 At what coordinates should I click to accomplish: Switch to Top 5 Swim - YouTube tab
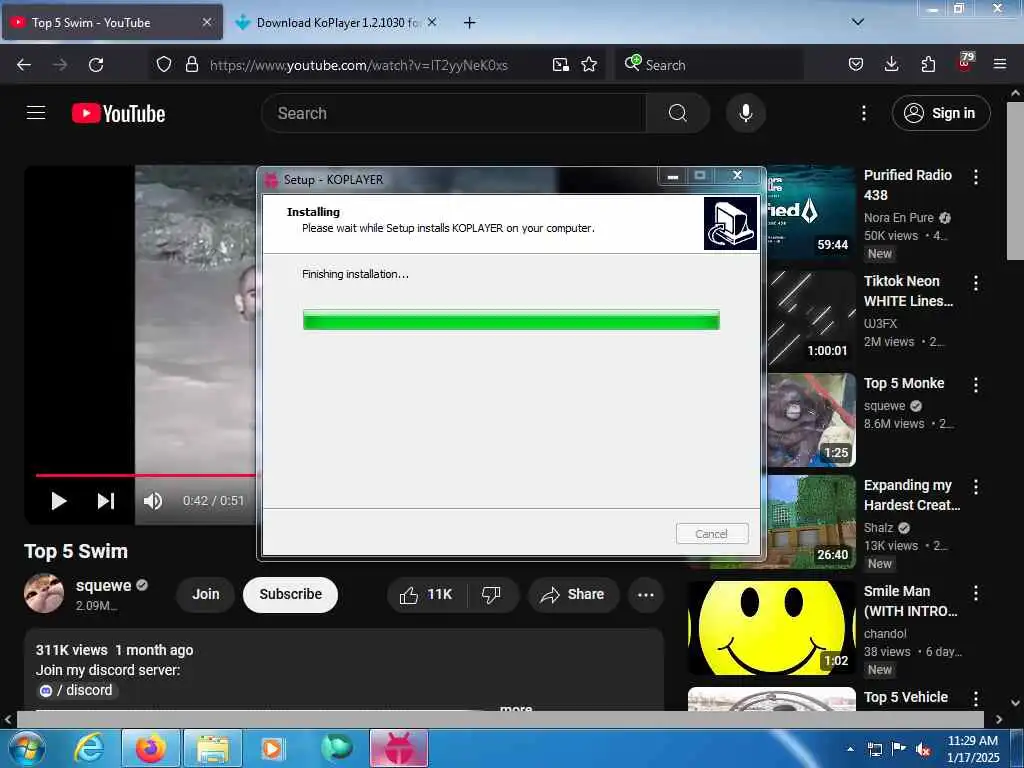[x=112, y=22]
